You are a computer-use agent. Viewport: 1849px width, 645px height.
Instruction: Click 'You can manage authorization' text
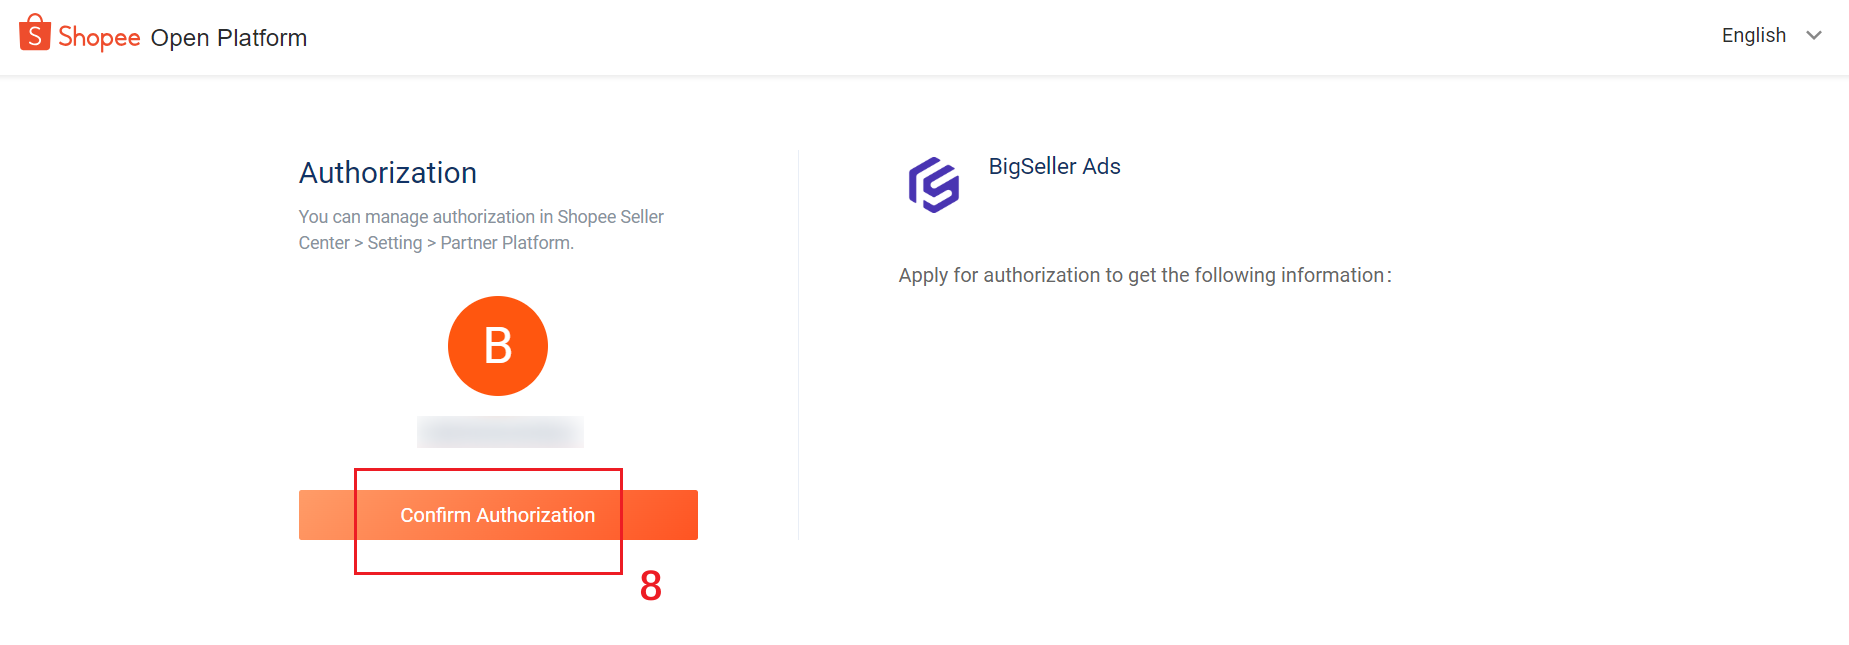pyautogui.click(x=417, y=217)
